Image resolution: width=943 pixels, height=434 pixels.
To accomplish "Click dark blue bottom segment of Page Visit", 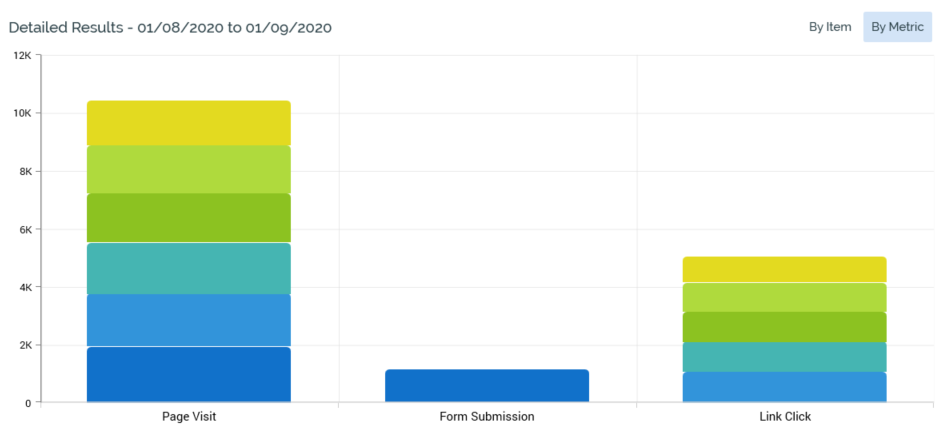I will click(188, 374).
